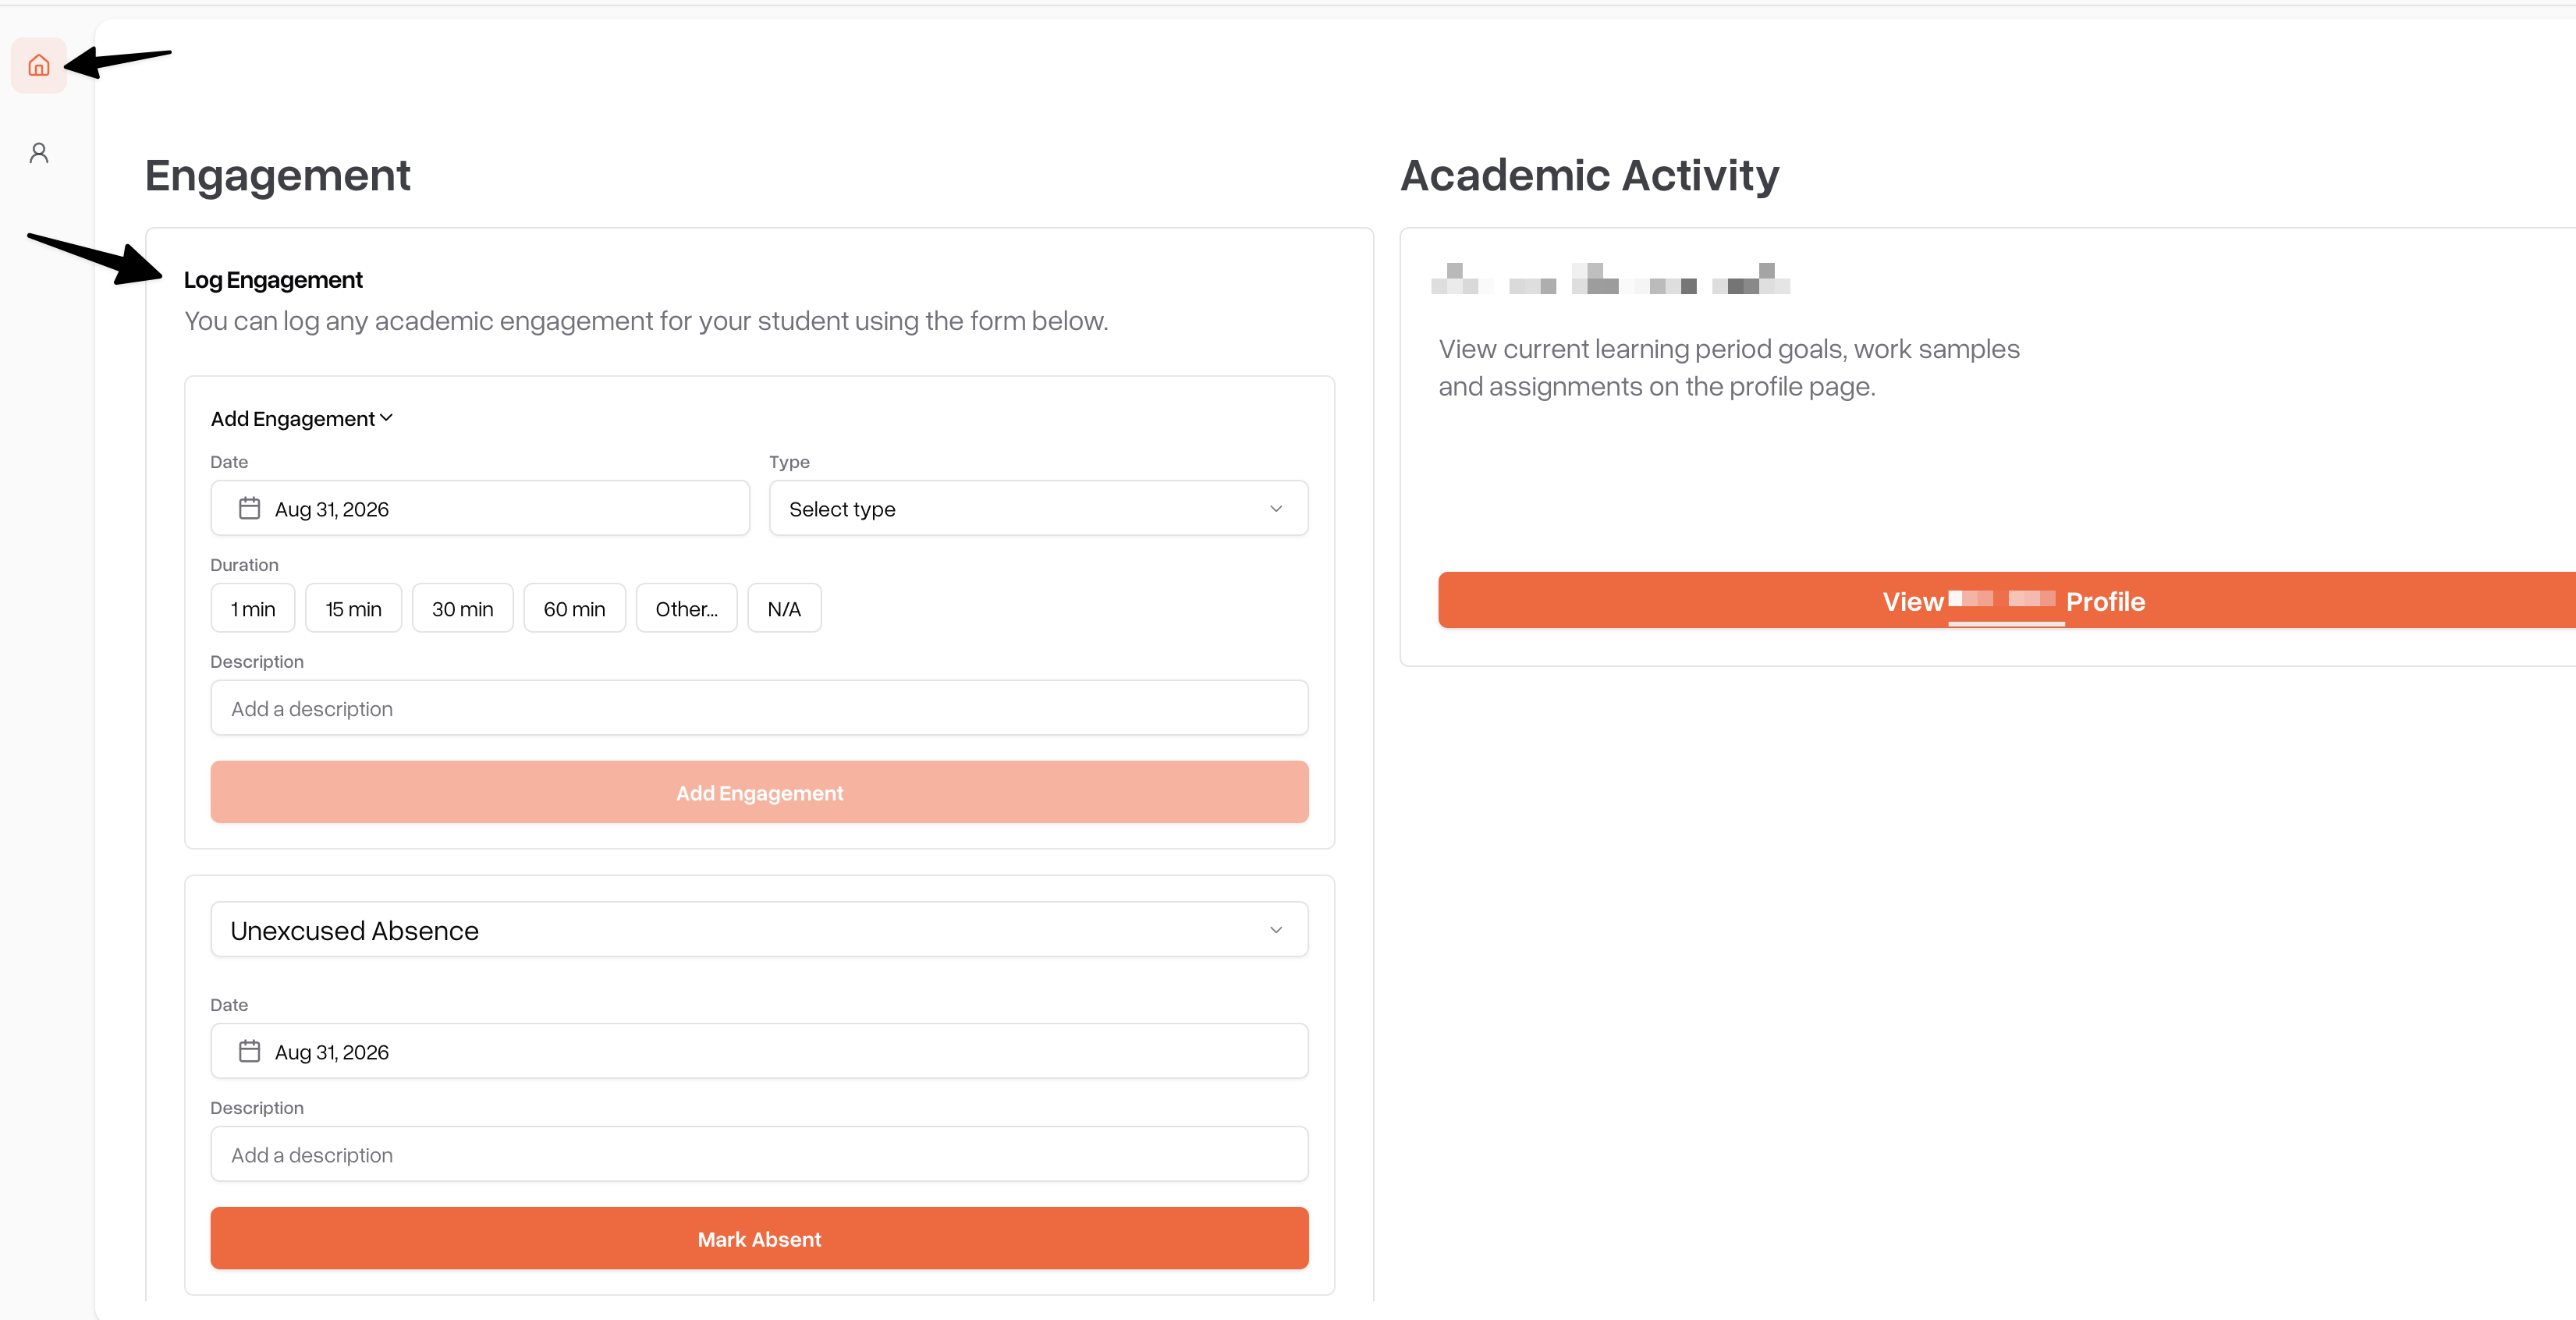Click the Mark Absent button
The image size is (2576, 1320).
point(759,1240)
